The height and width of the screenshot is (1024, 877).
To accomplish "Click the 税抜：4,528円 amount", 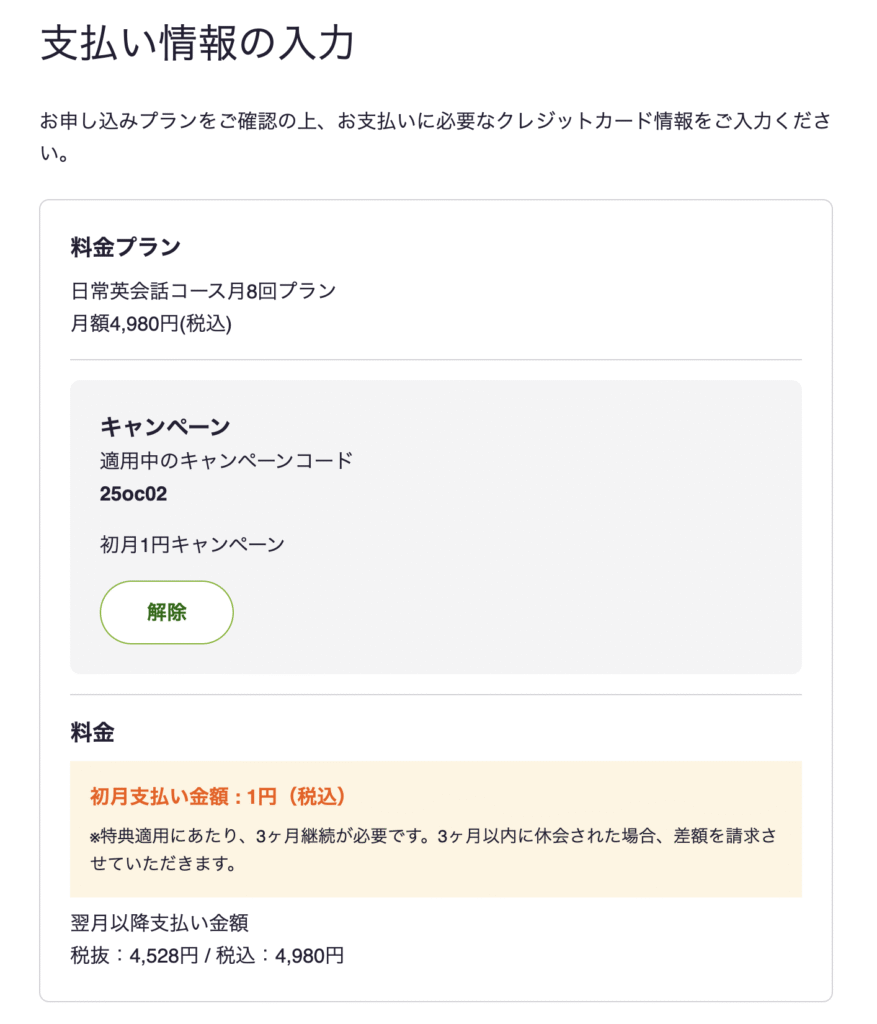I will 134,956.
